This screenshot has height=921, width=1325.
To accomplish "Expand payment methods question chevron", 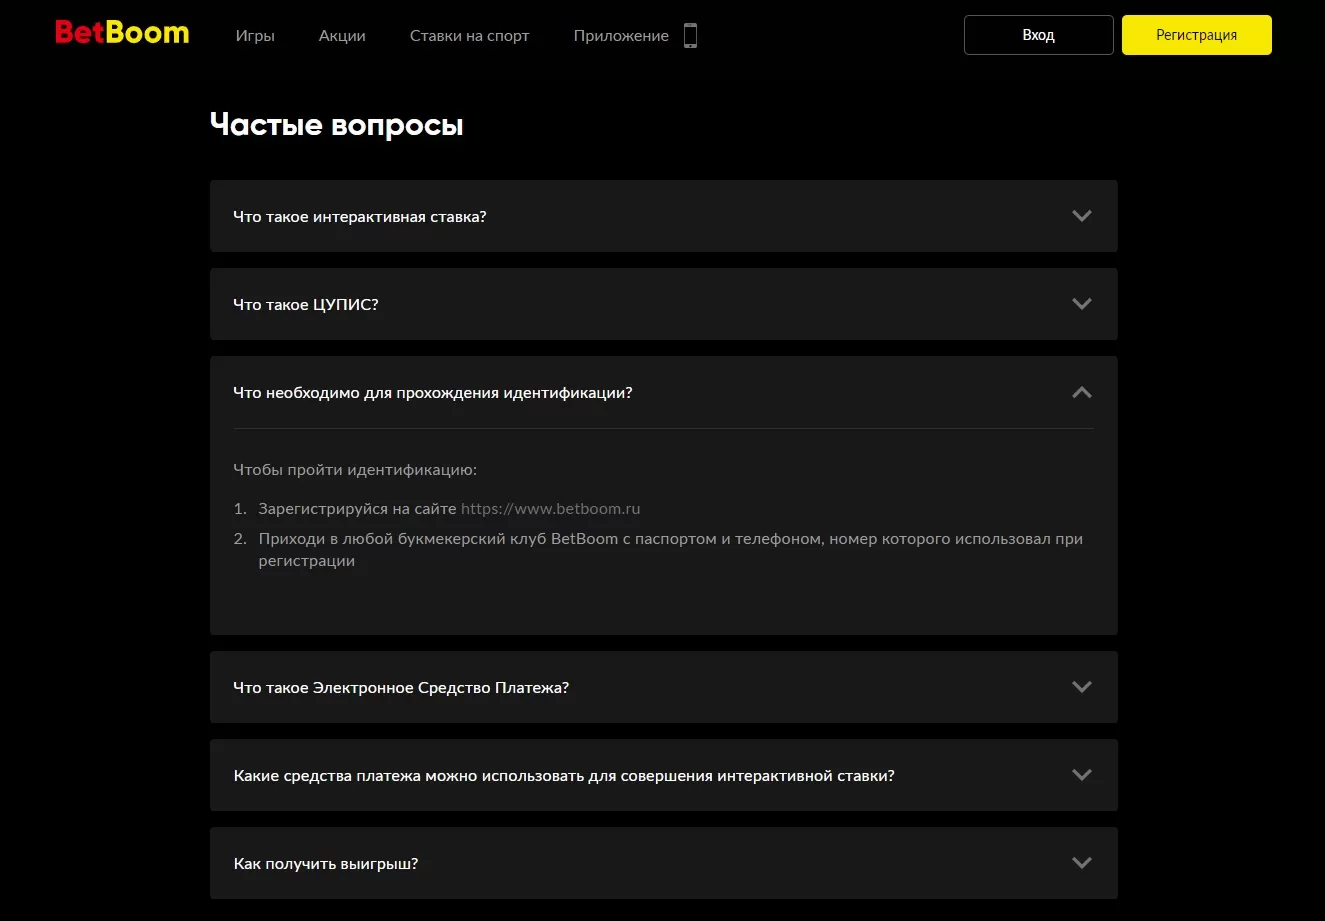I will pos(1081,775).
